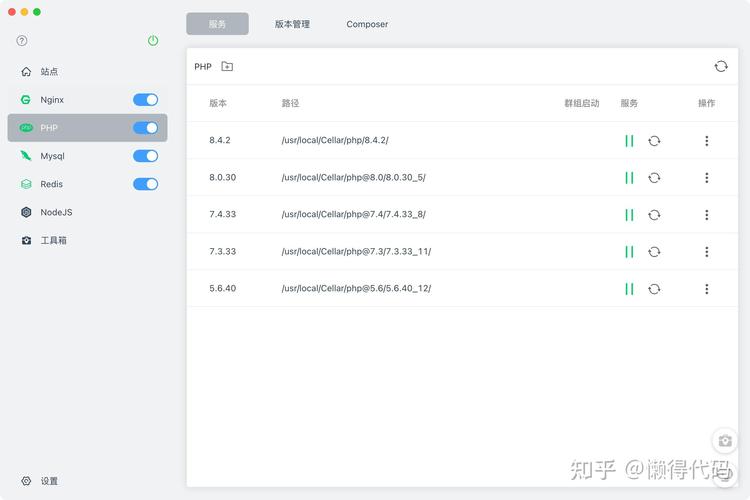The image size is (750, 500).
Task: Click the 路径 column header
Action: (x=290, y=103)
